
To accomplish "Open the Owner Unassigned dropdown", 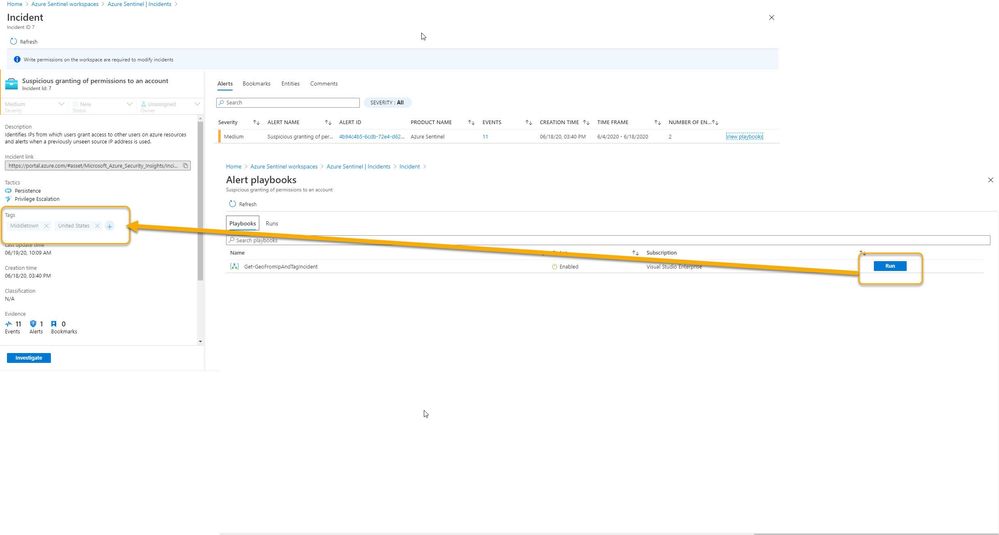I will 170,104.
